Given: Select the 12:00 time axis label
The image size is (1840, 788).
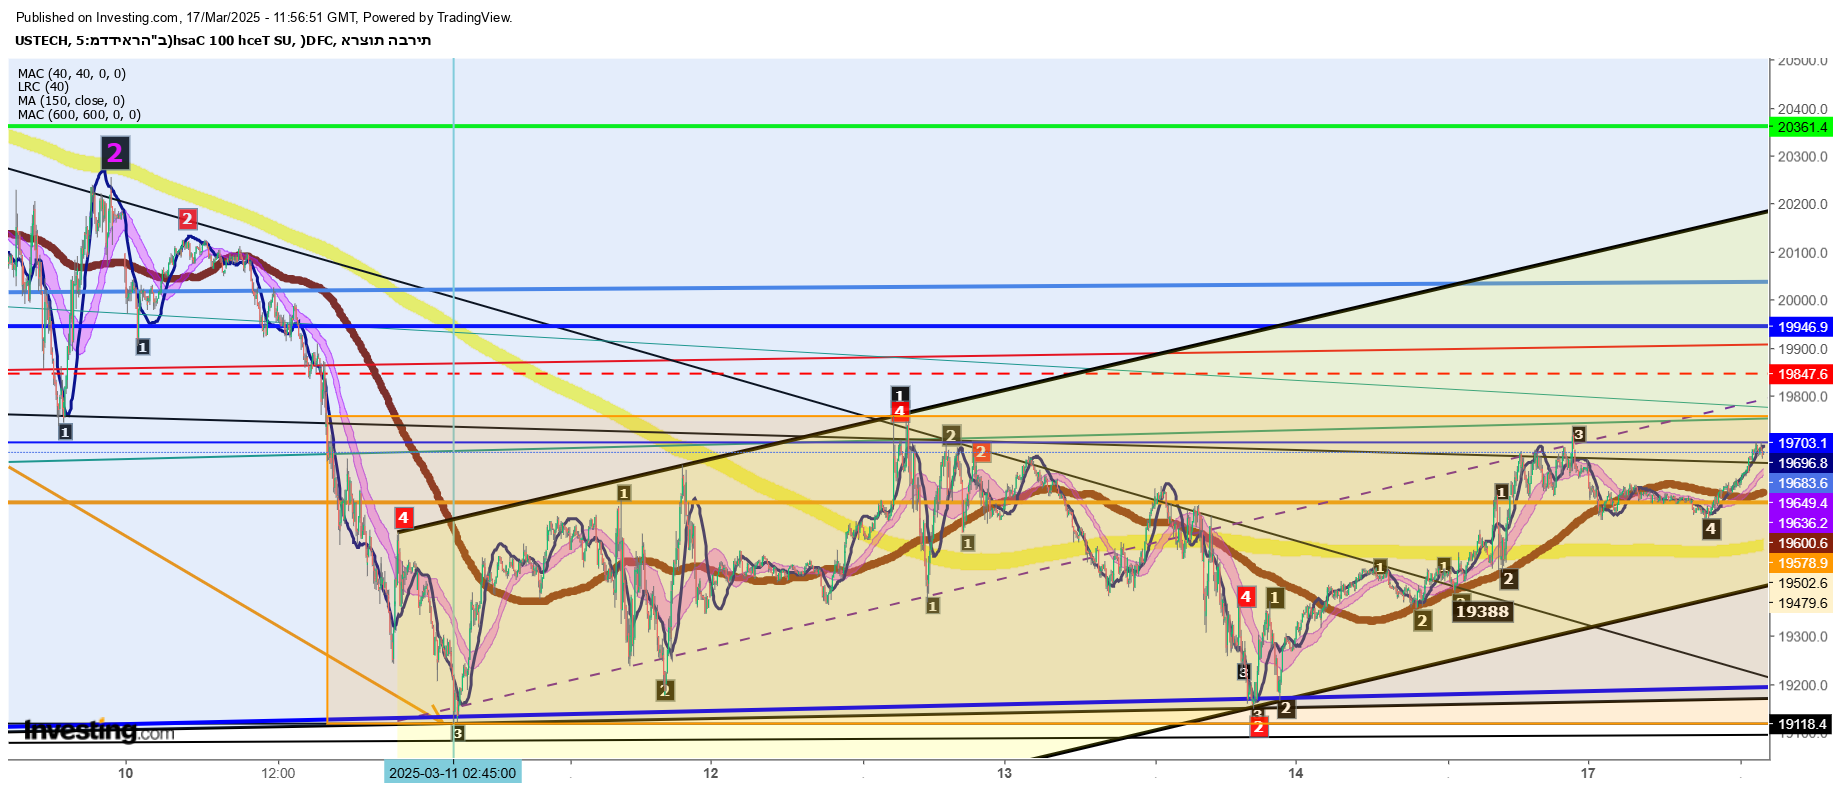Looking at the screenshot, I should 278,773.
